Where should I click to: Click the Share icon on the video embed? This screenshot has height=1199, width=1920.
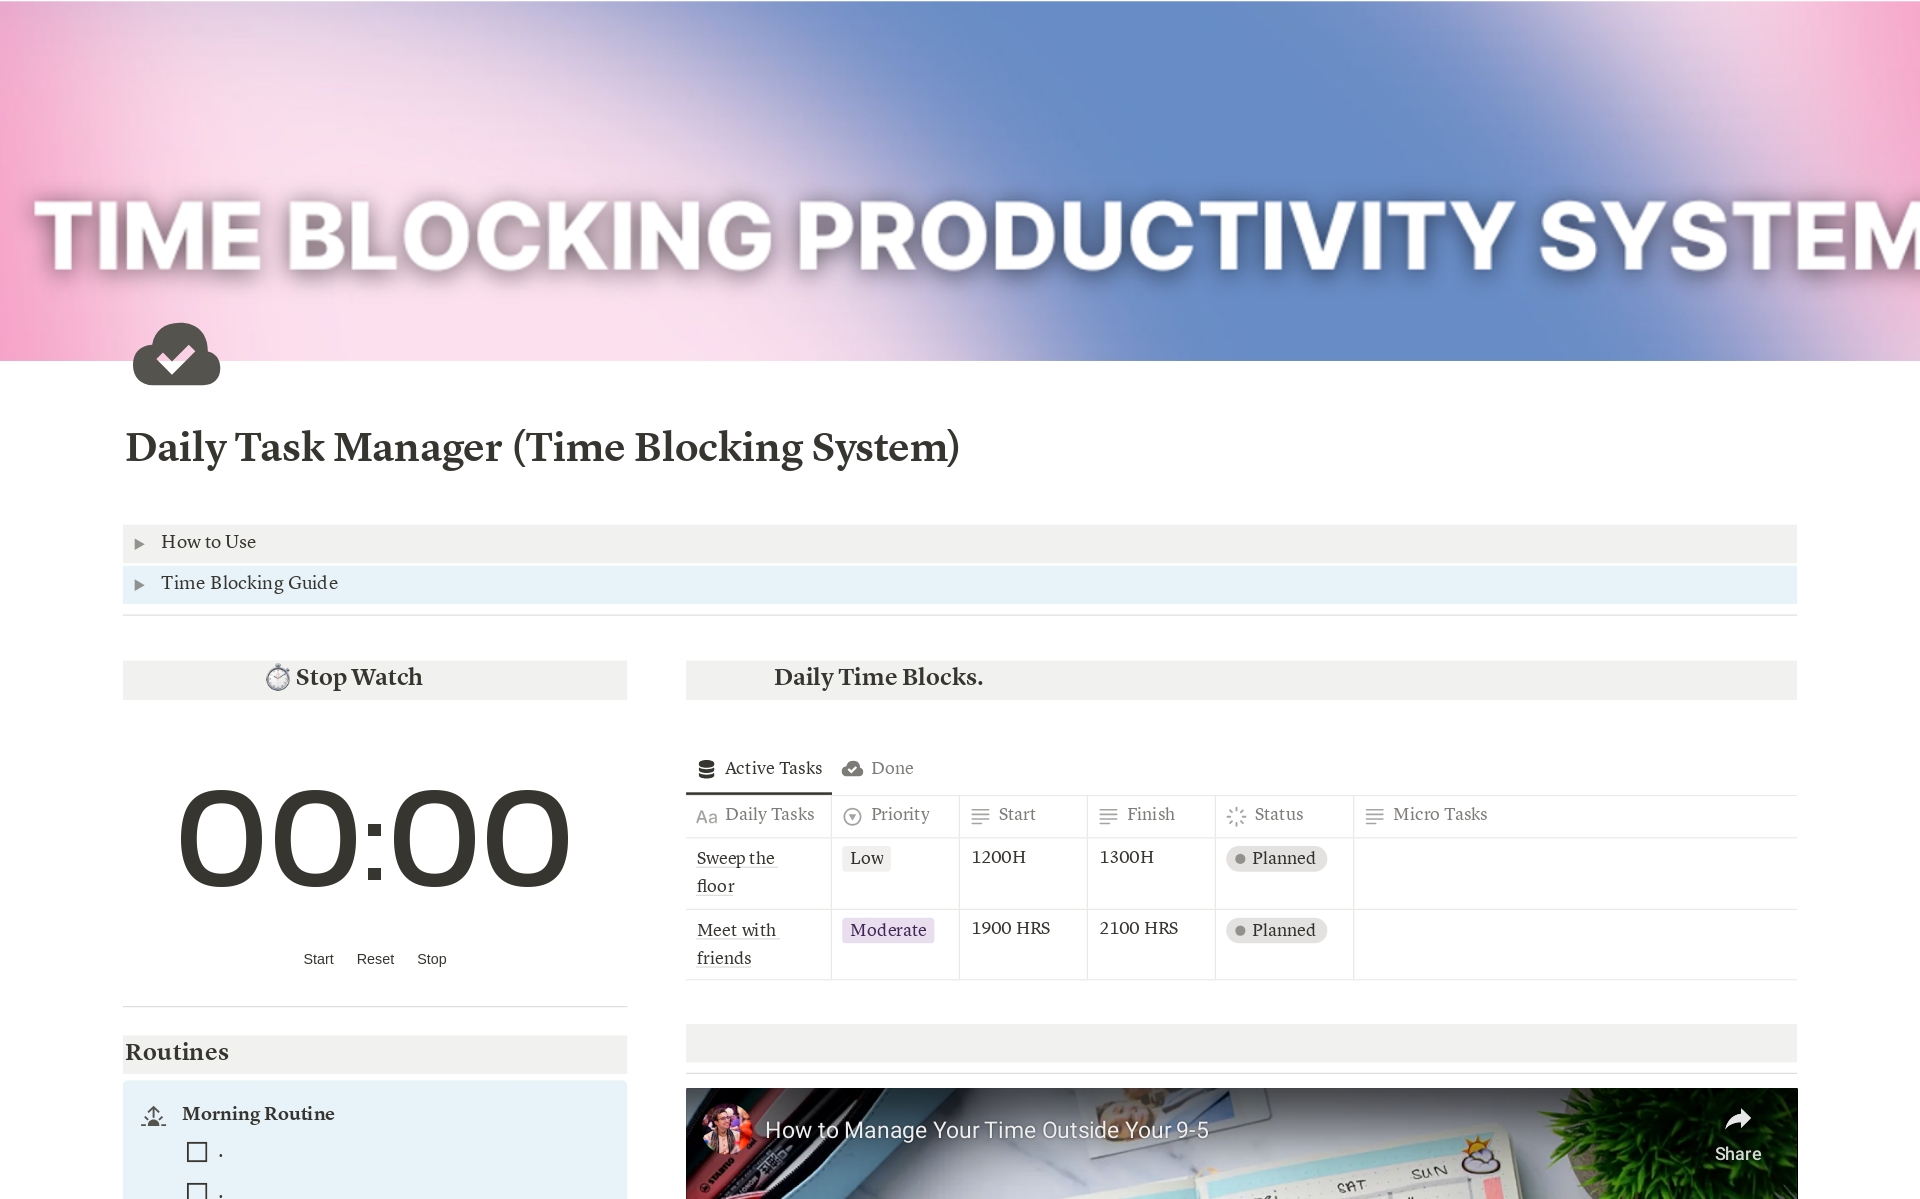[x=1738, y=1120]
